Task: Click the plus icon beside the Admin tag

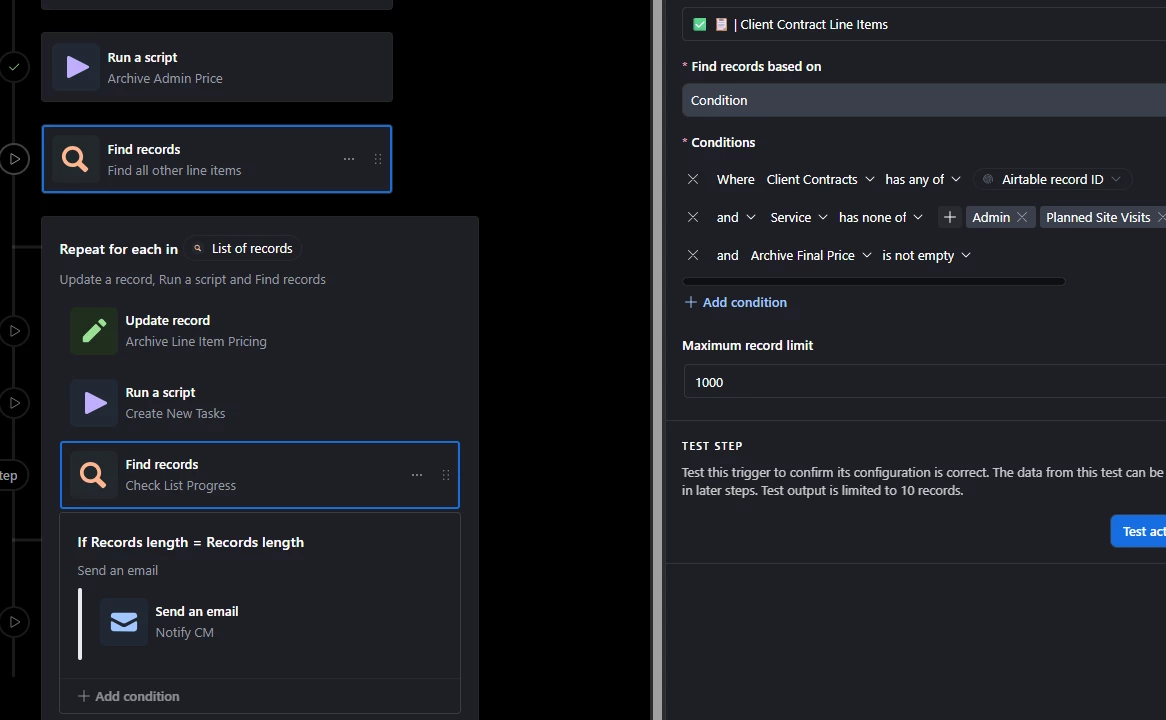Action: point(950,217)
